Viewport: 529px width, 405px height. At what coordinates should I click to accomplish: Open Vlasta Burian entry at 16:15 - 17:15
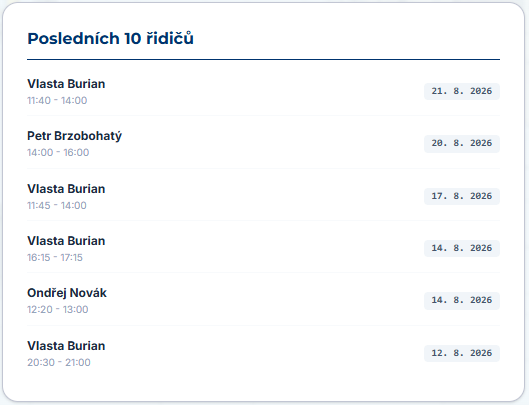click(263, 248)
